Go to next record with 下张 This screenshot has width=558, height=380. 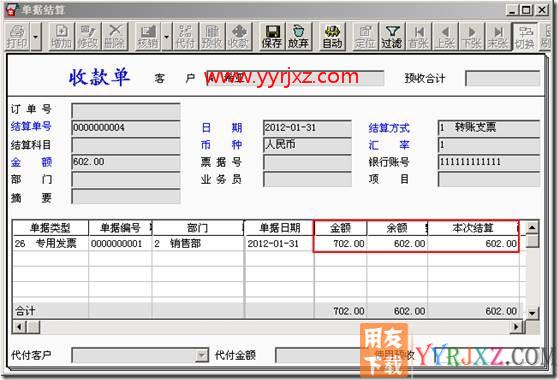(472, 36)
